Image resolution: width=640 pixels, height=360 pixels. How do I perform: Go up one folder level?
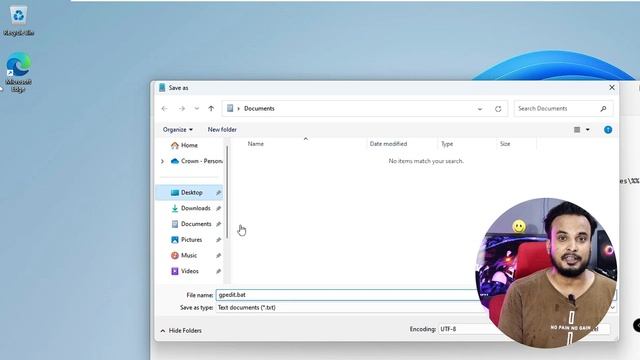[211, 109]
